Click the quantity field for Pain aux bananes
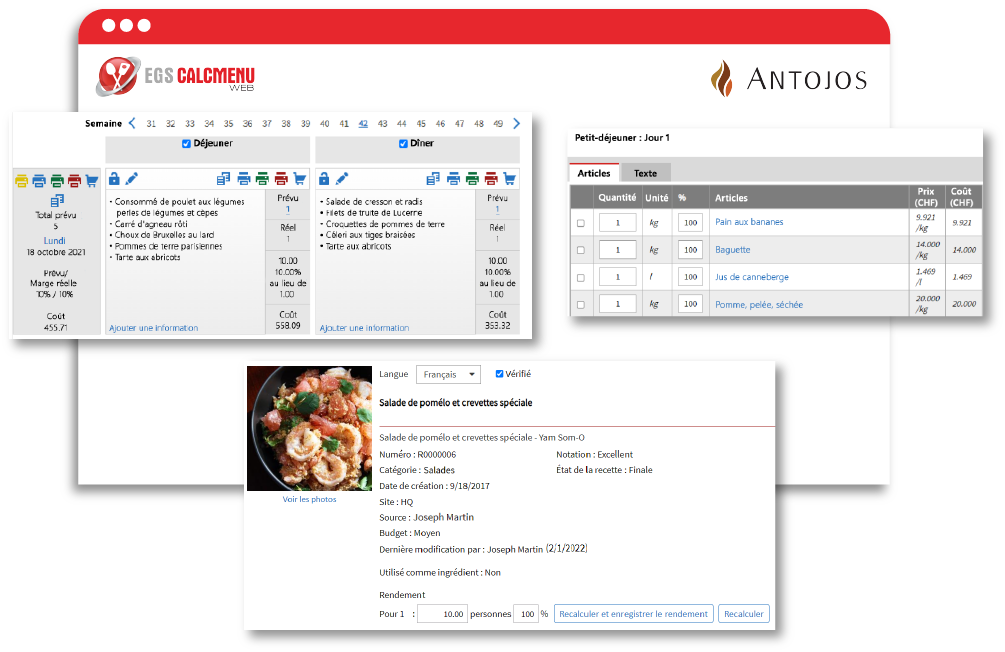 [x=618, y=222]
